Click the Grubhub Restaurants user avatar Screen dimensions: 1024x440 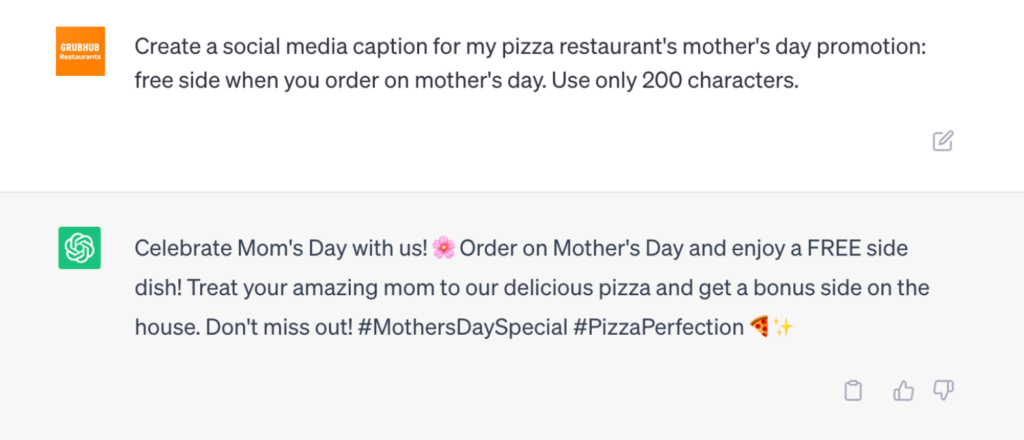(80, 52)
